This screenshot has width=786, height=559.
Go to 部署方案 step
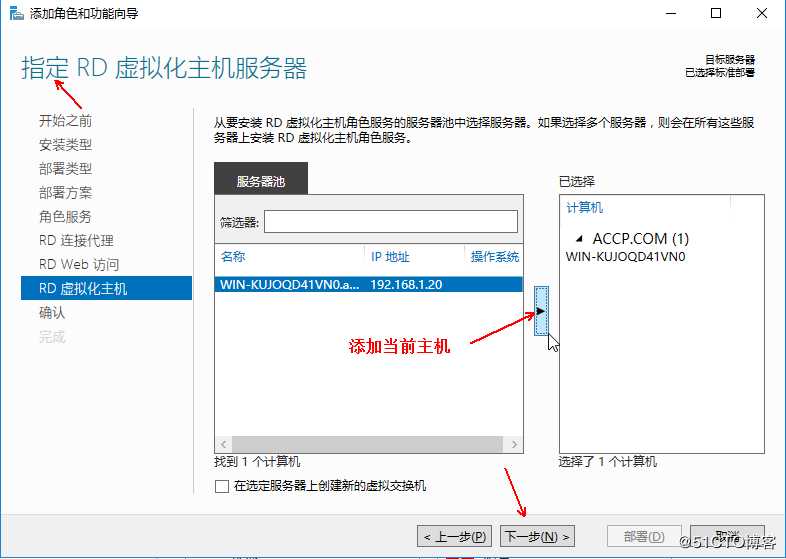click(x=65, y=193)
